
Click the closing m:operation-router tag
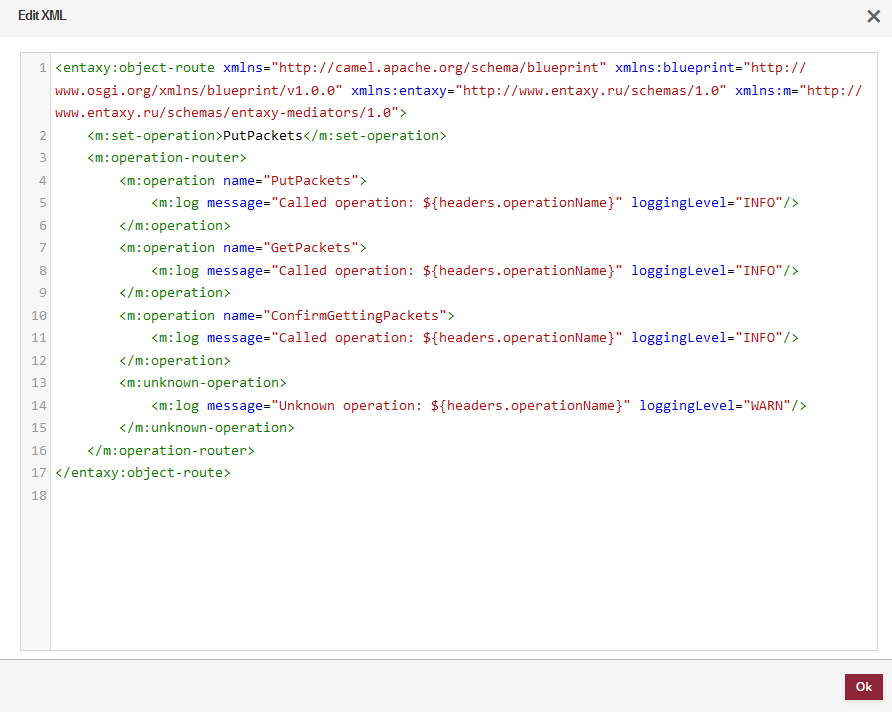171,450
